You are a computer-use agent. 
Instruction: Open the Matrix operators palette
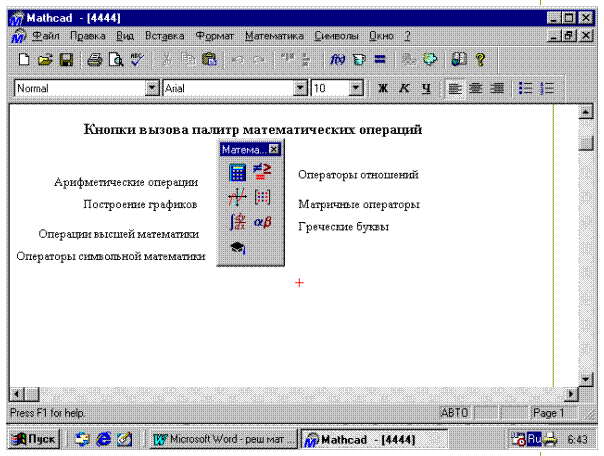pos(262,197)
